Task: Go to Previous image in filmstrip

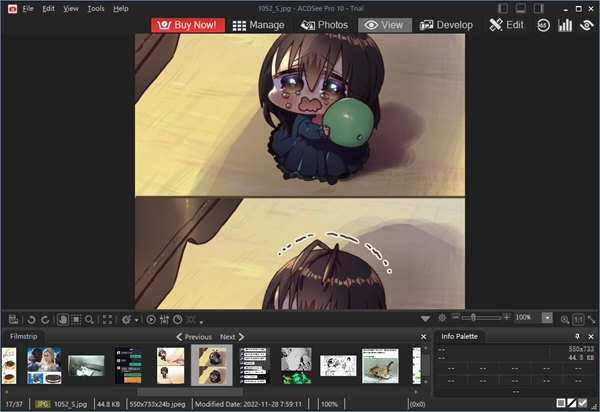Action: tap(194, 337)
